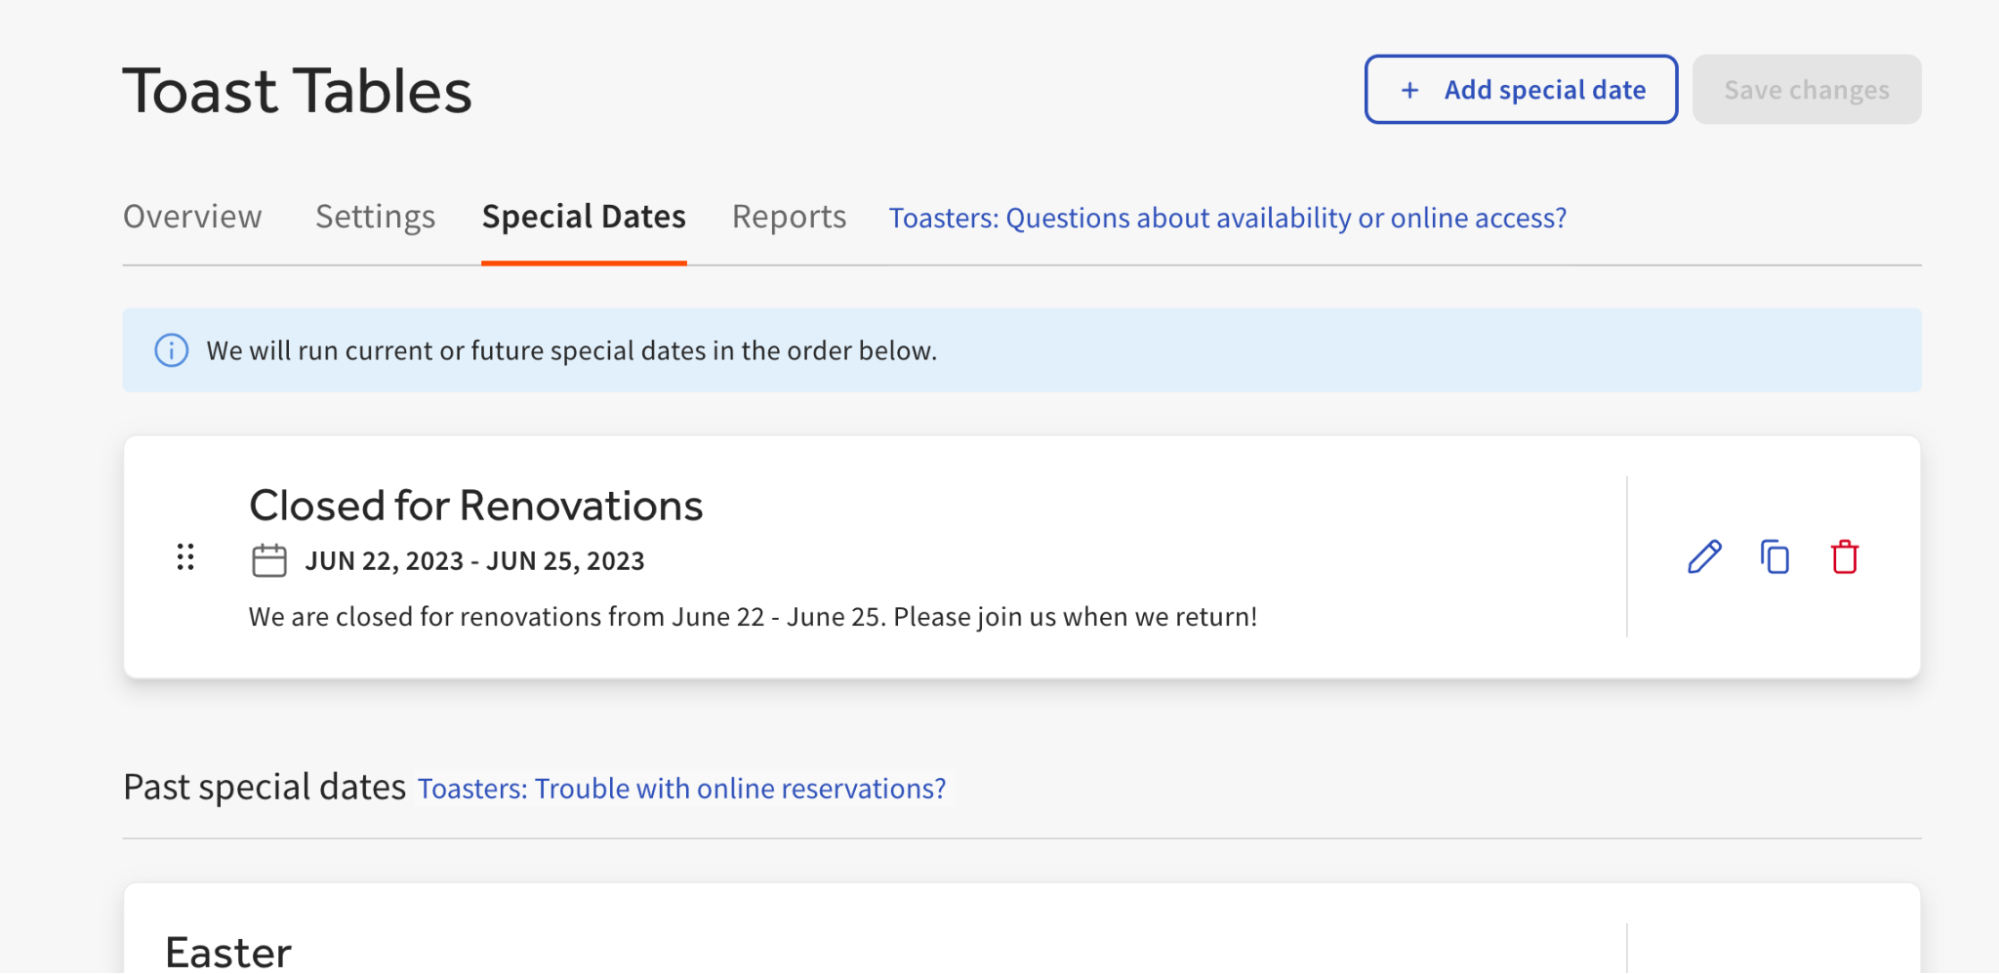The width and height of the screenshot is (1999, 974).
Task: Switch to the Settings tab
Action: tap(375, 217)
